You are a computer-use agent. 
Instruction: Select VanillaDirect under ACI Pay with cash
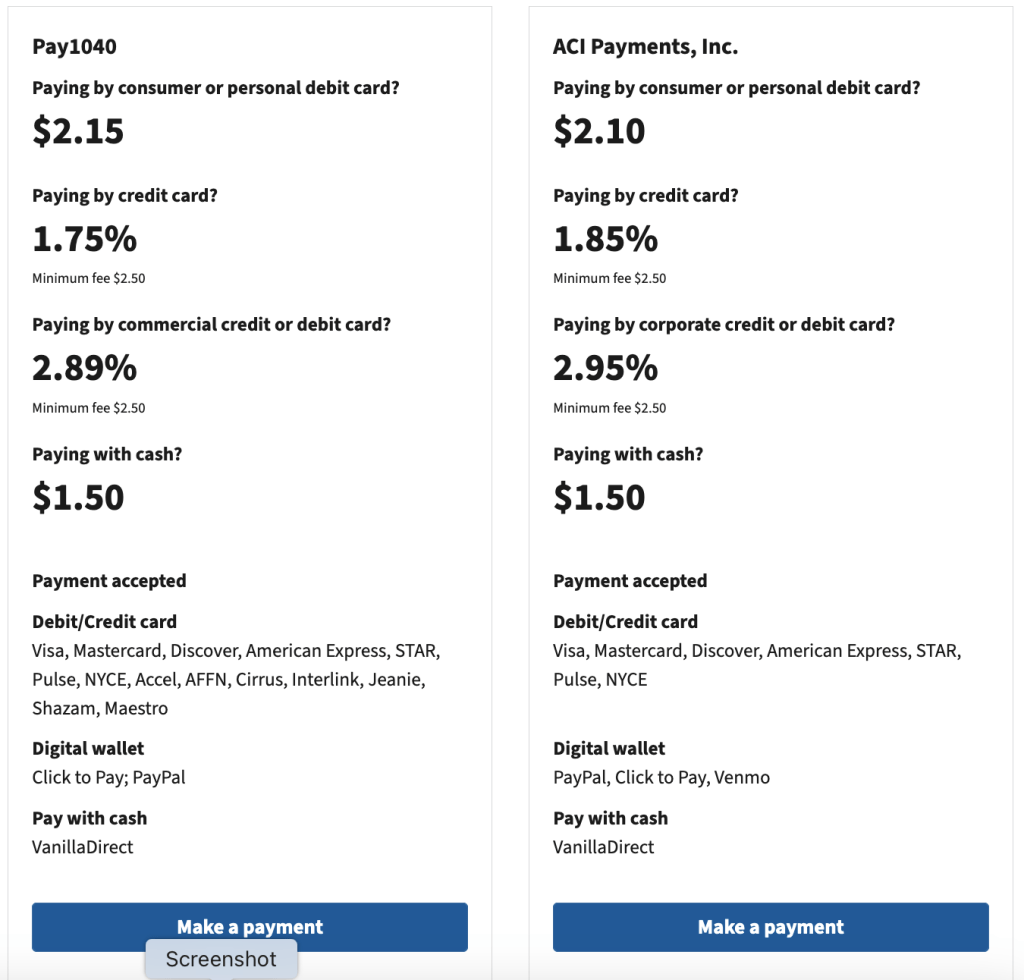tap(604, 847)
